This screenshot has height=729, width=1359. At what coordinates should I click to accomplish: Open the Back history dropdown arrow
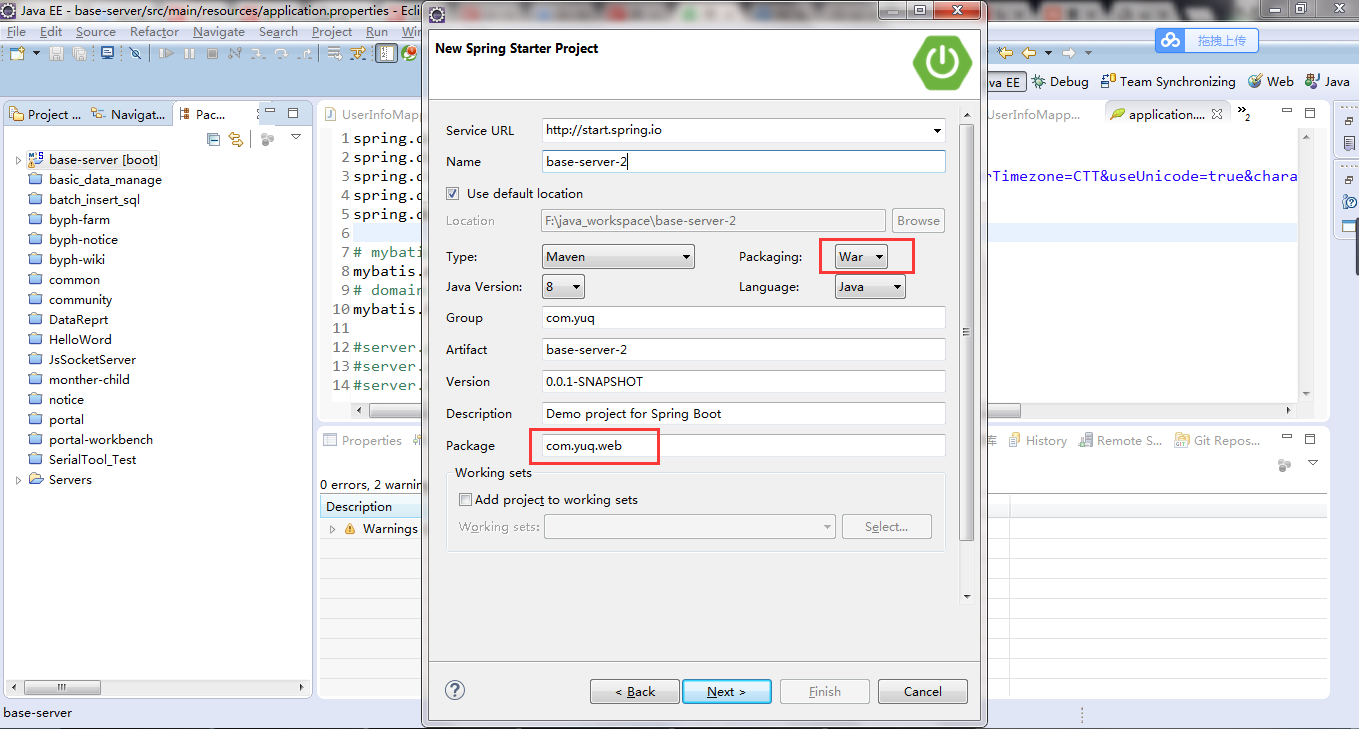point(1048,52)
